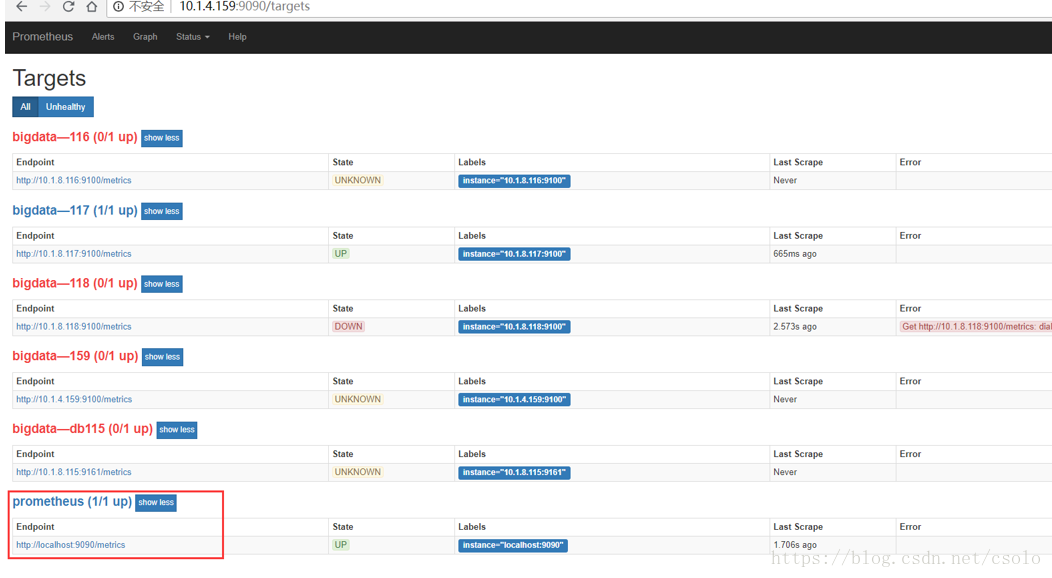The image size is (1052, 578).
Task: Open endpoint http://10.1.8.116:9100/metrics
Action: pyautogui.click(x=74, y=180)
